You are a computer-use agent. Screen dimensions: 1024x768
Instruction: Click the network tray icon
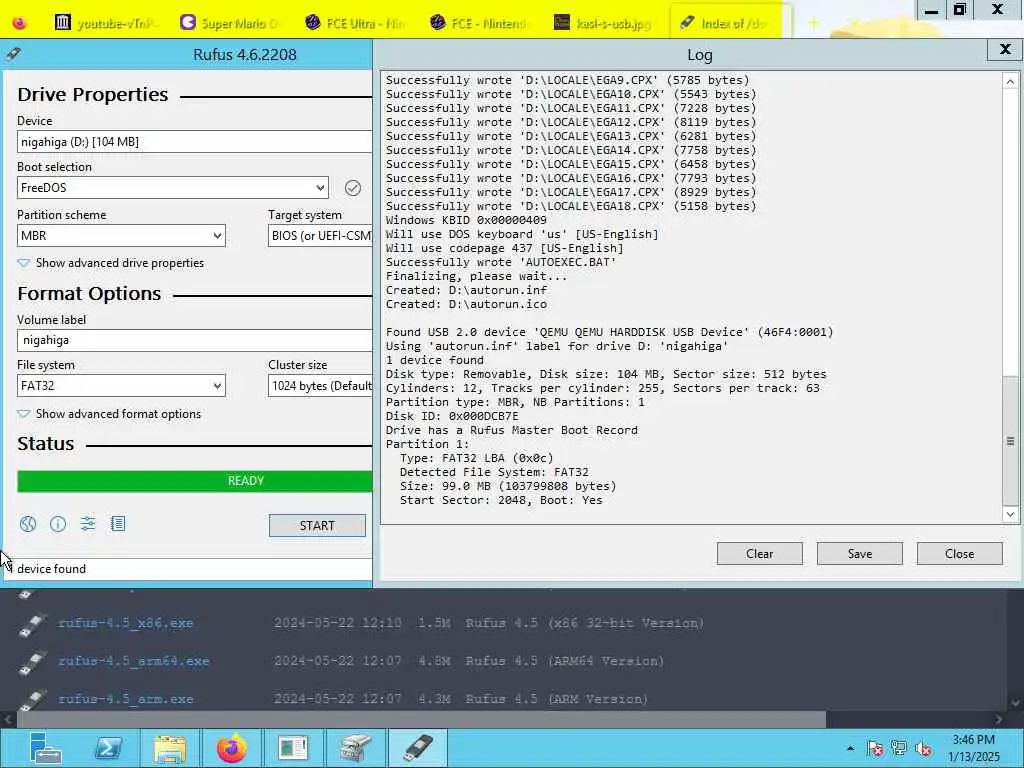(899, 748)
